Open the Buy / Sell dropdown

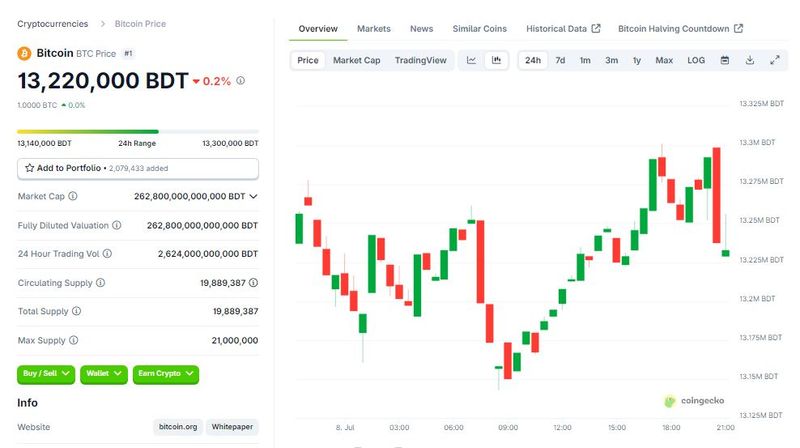(x=46, y=374)
